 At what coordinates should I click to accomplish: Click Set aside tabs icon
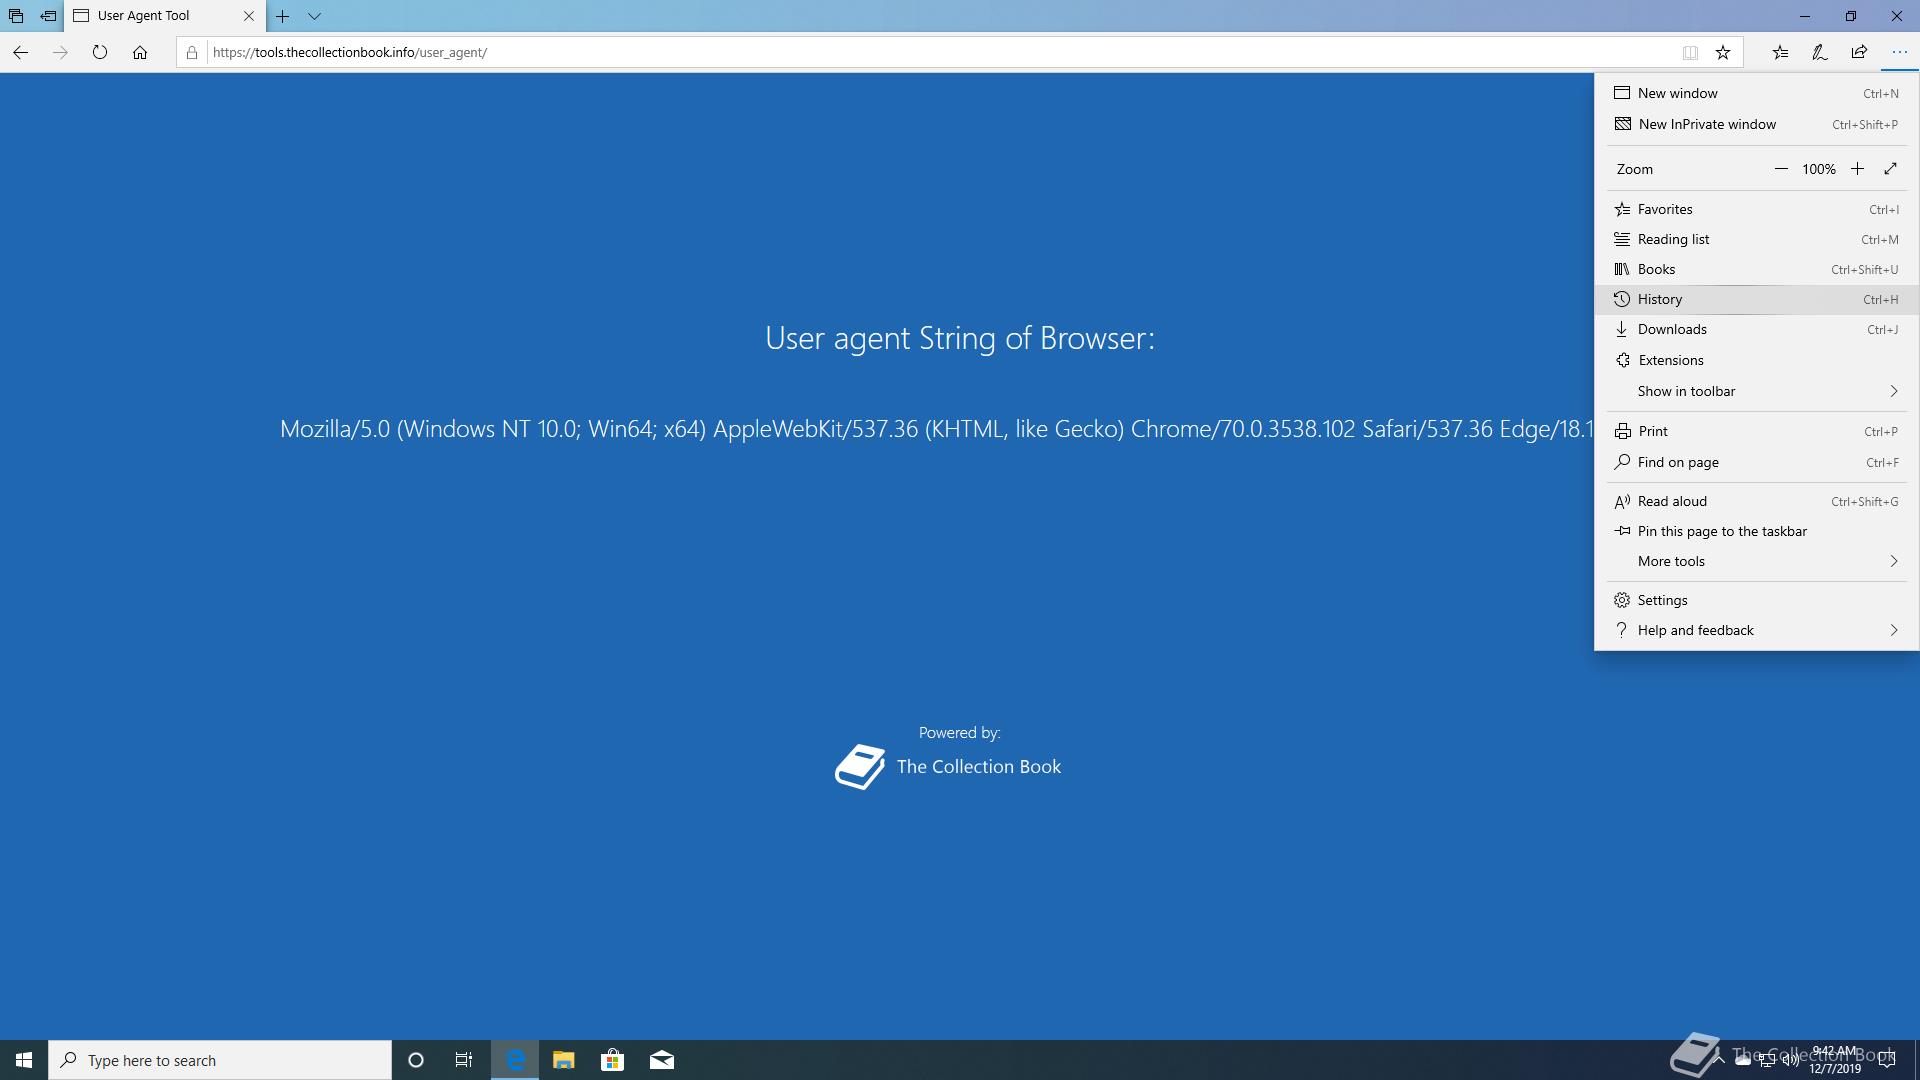[48, 16]
